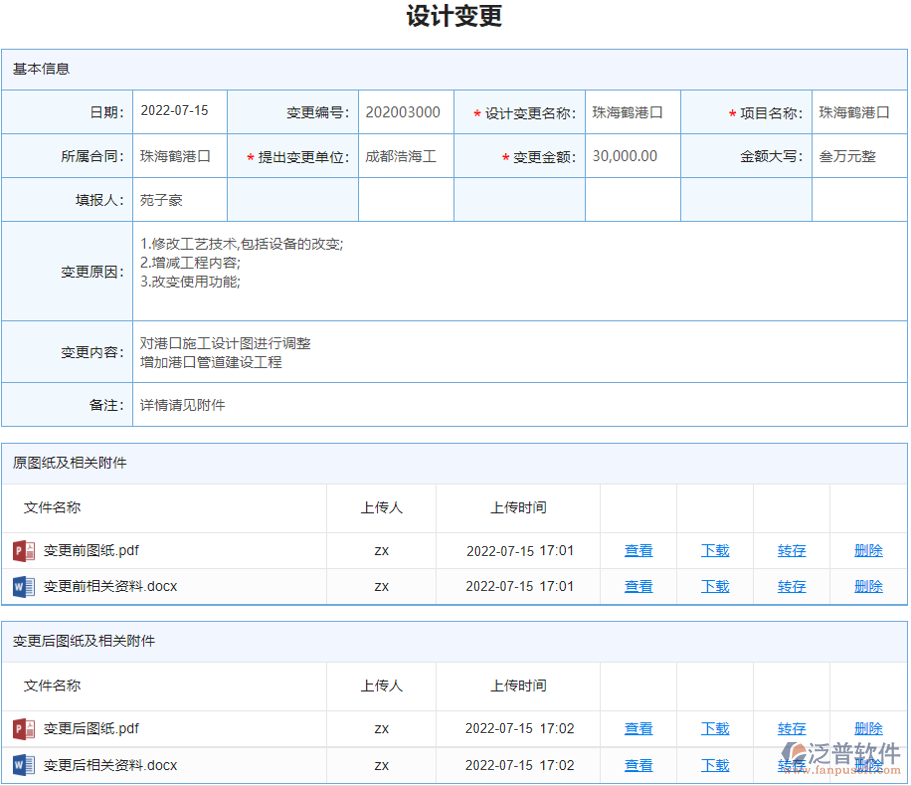This screenshot has height=786, width=911.
Task: Click 转存 for 变更前图纸.pdf
Action: (x=791, y=550)
